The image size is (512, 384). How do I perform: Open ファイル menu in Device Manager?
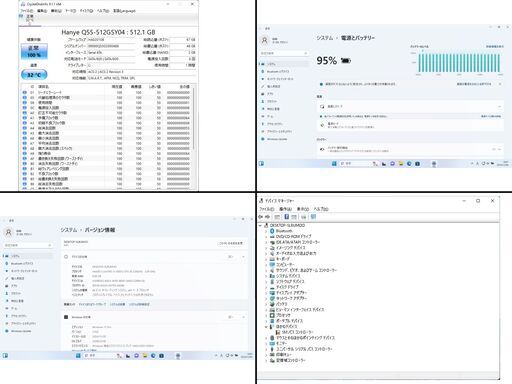click(267, 209)
